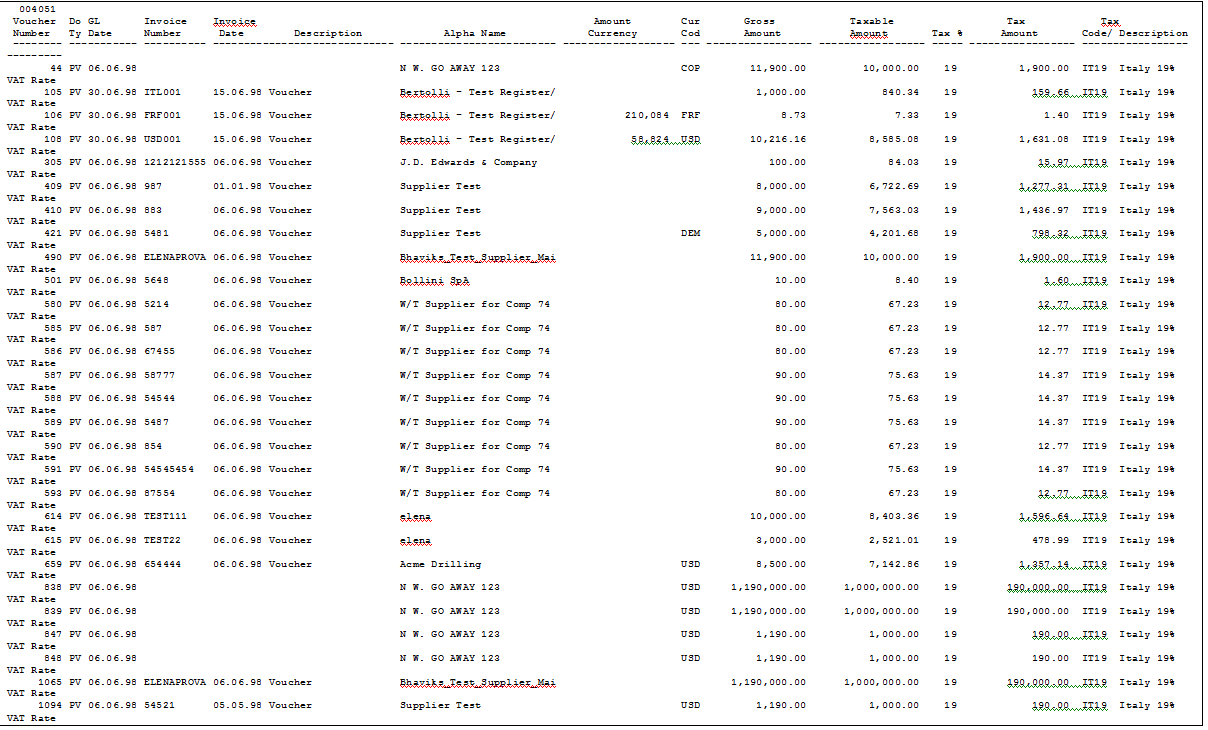Image resolution: width=1208 pixels, height=730 pixels.
Task: Click tax amount 1,436.97
Action: click(1044, 210)
